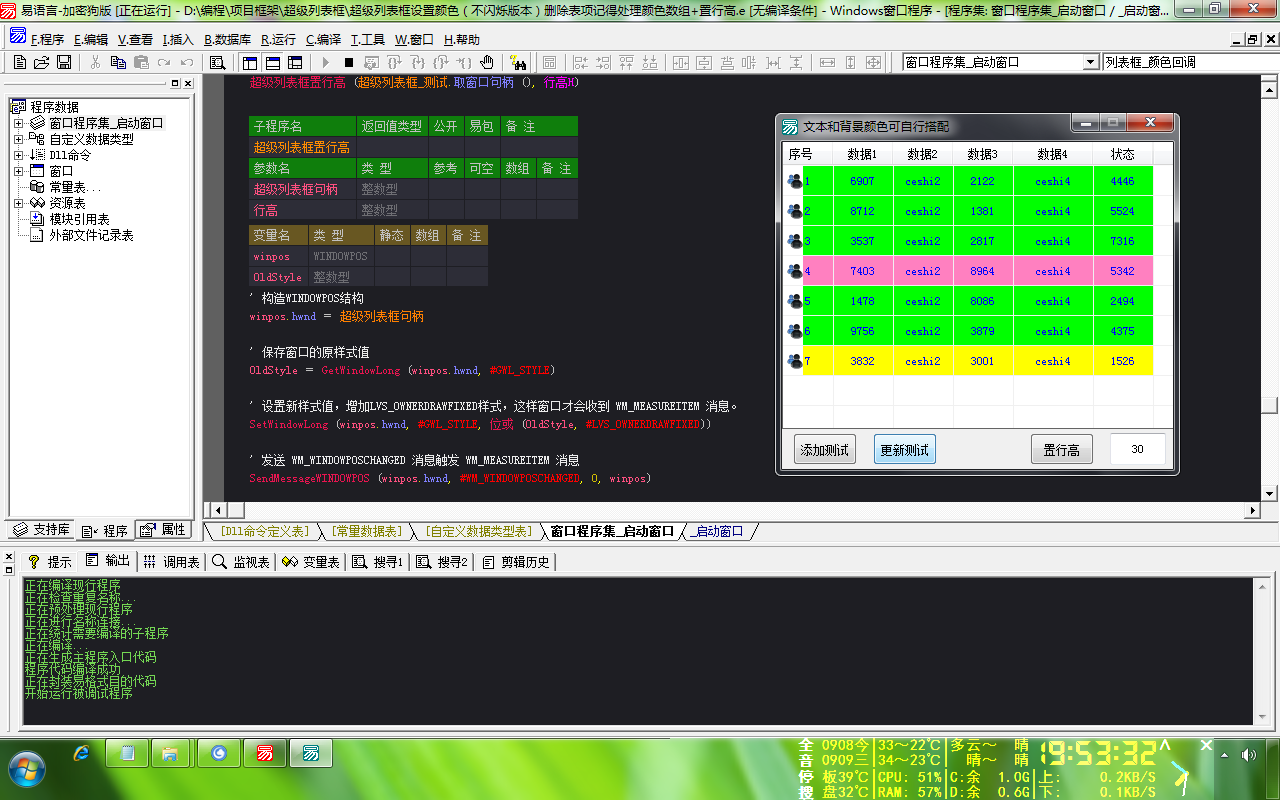Click the row height input field showing 30
Viewport: 1280px width, 800px height.
1137,450
